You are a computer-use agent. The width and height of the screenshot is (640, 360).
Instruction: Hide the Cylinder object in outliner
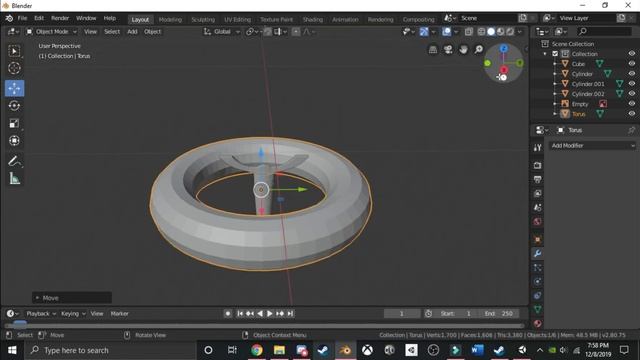(631, 73)
